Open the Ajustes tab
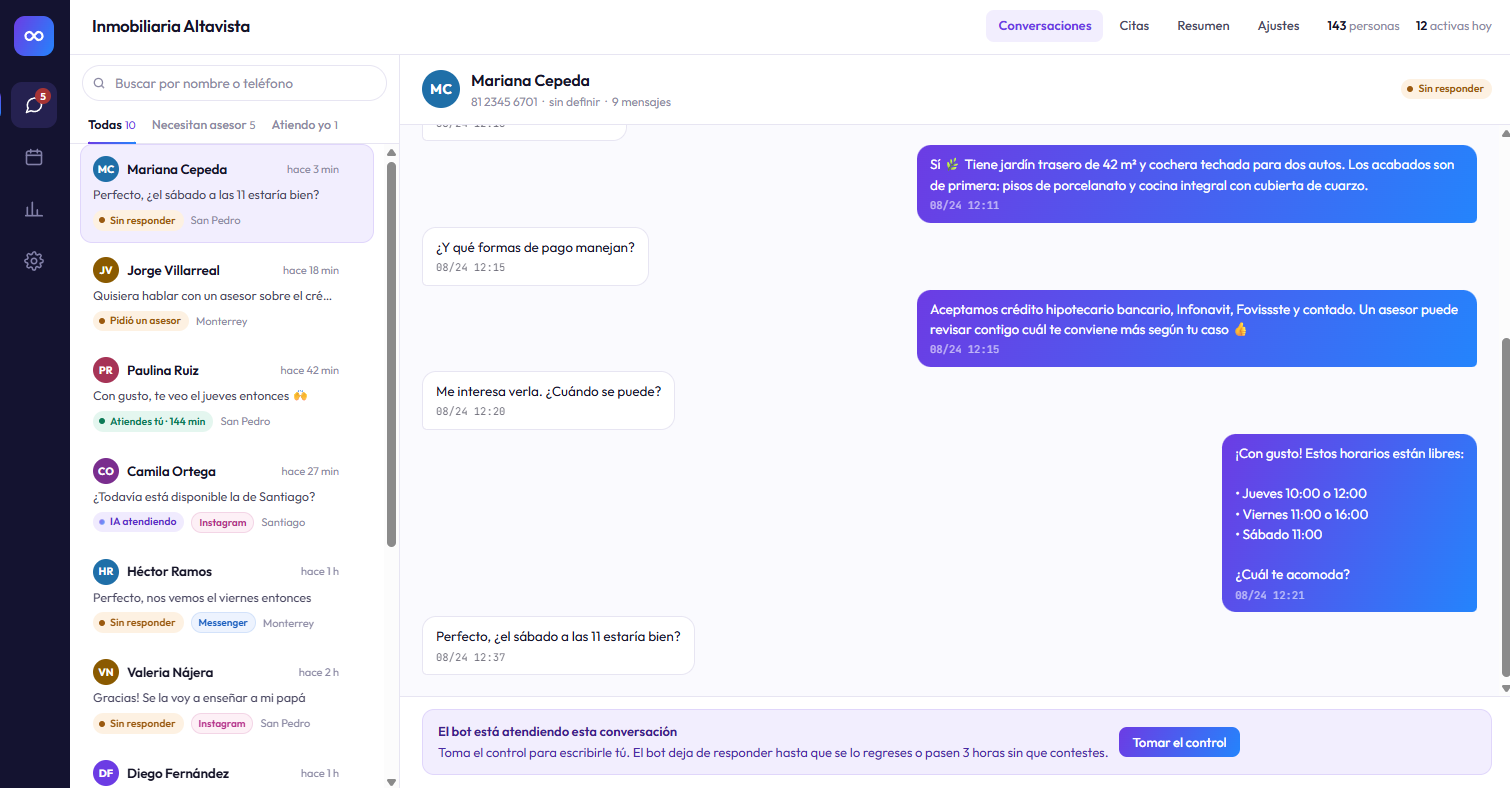 point(1278,26)
